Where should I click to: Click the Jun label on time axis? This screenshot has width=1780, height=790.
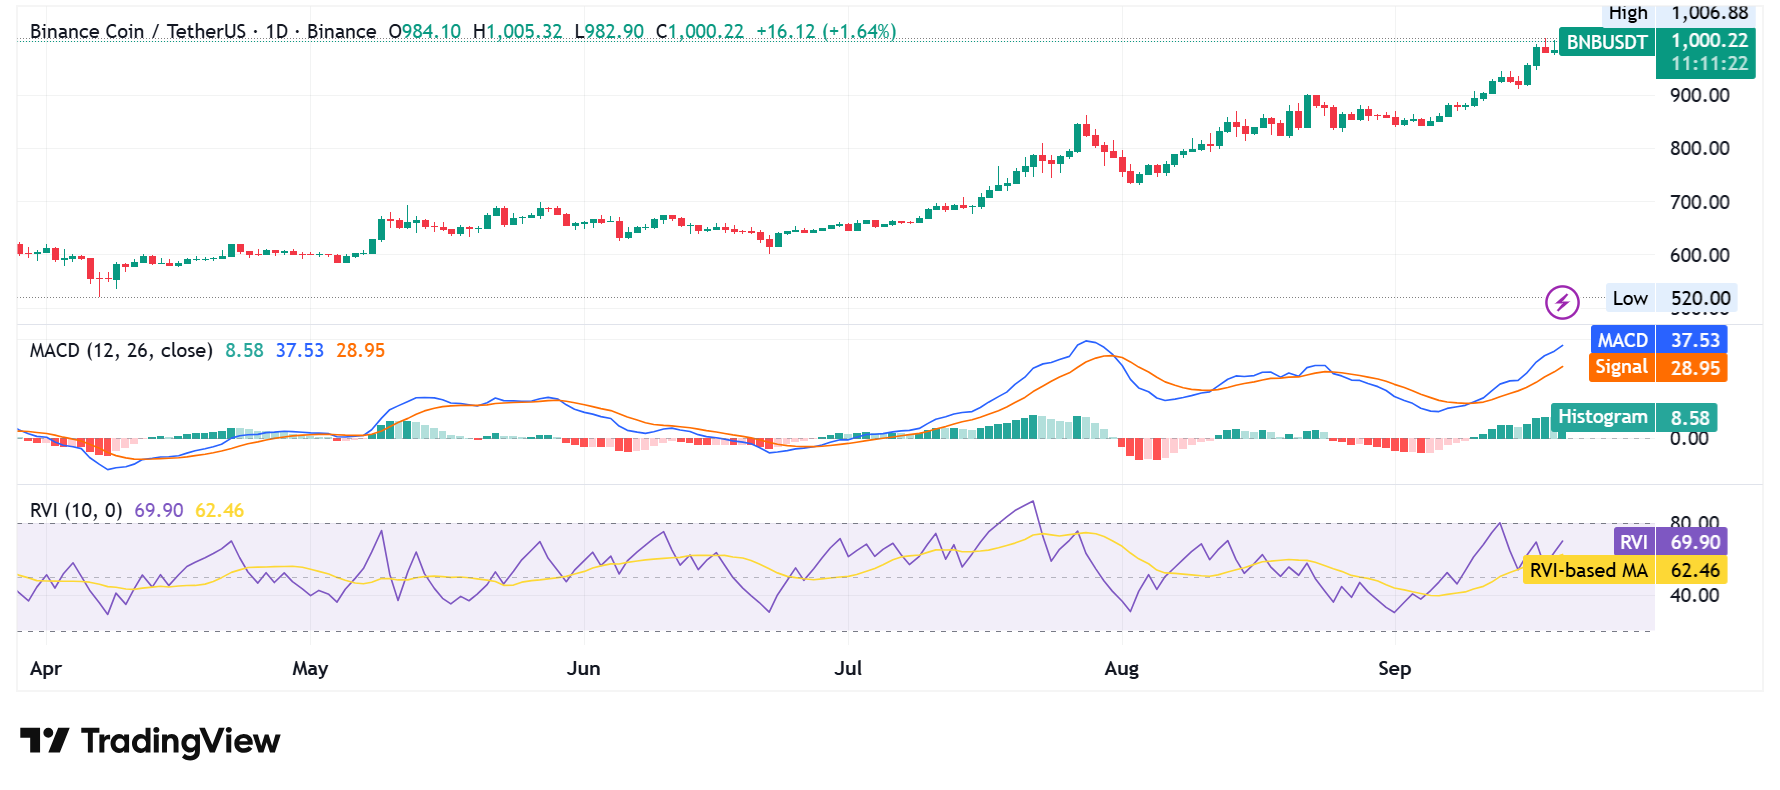click(x=584, y=668)
